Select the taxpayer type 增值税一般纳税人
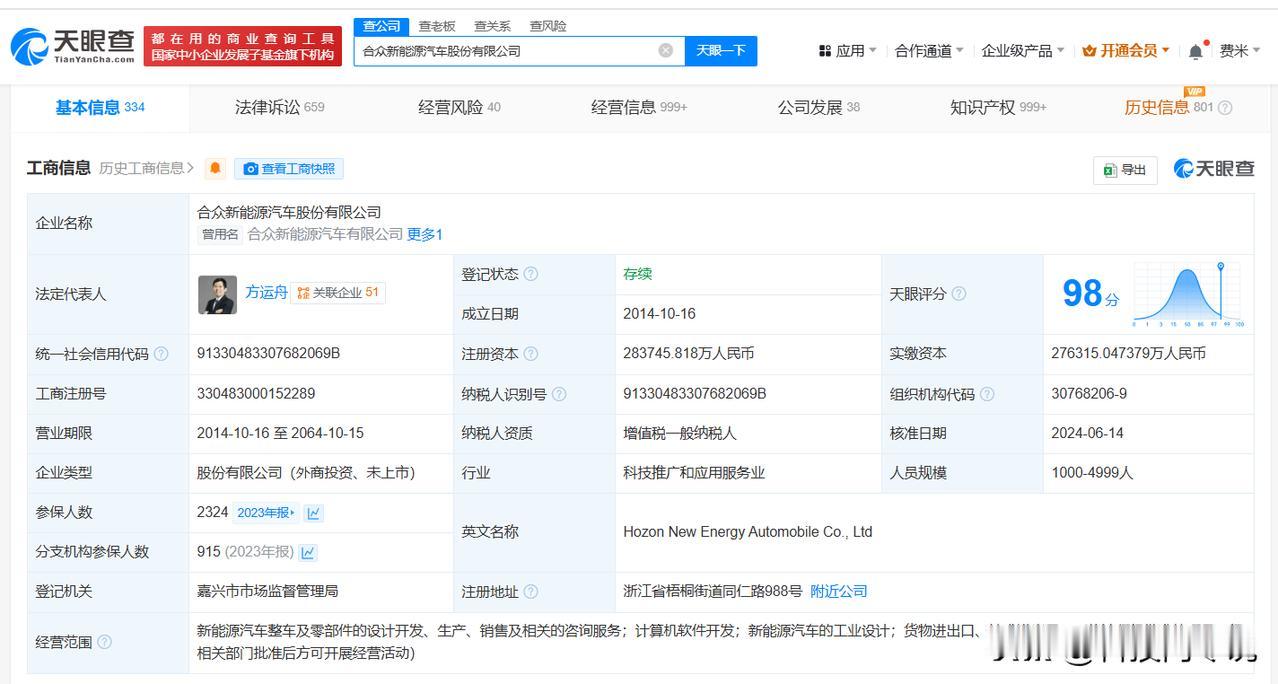This screenshot has height=684, width=1278. click(x=680, y=433)
